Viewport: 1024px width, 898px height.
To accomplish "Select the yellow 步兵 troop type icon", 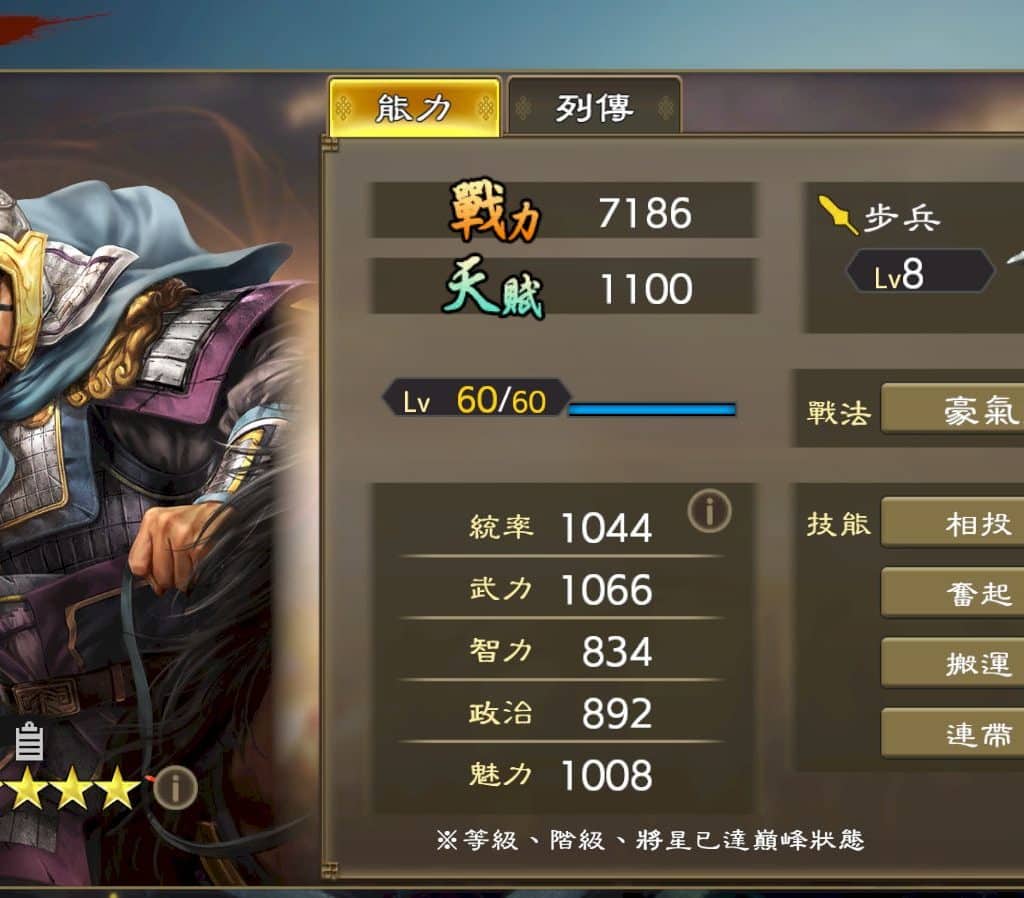I will pyautogui.click(x=838, y=214).
